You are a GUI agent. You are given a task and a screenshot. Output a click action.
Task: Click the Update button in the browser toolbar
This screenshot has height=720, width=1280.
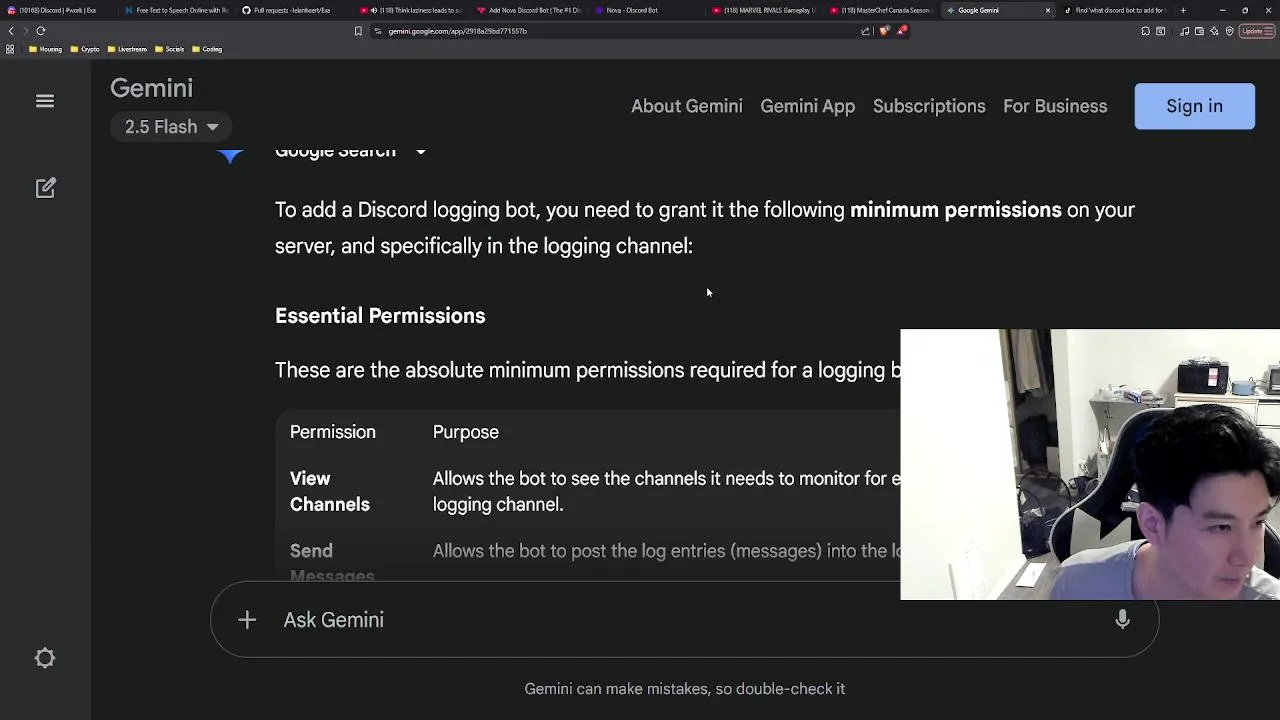click(x=1256, y=31)
